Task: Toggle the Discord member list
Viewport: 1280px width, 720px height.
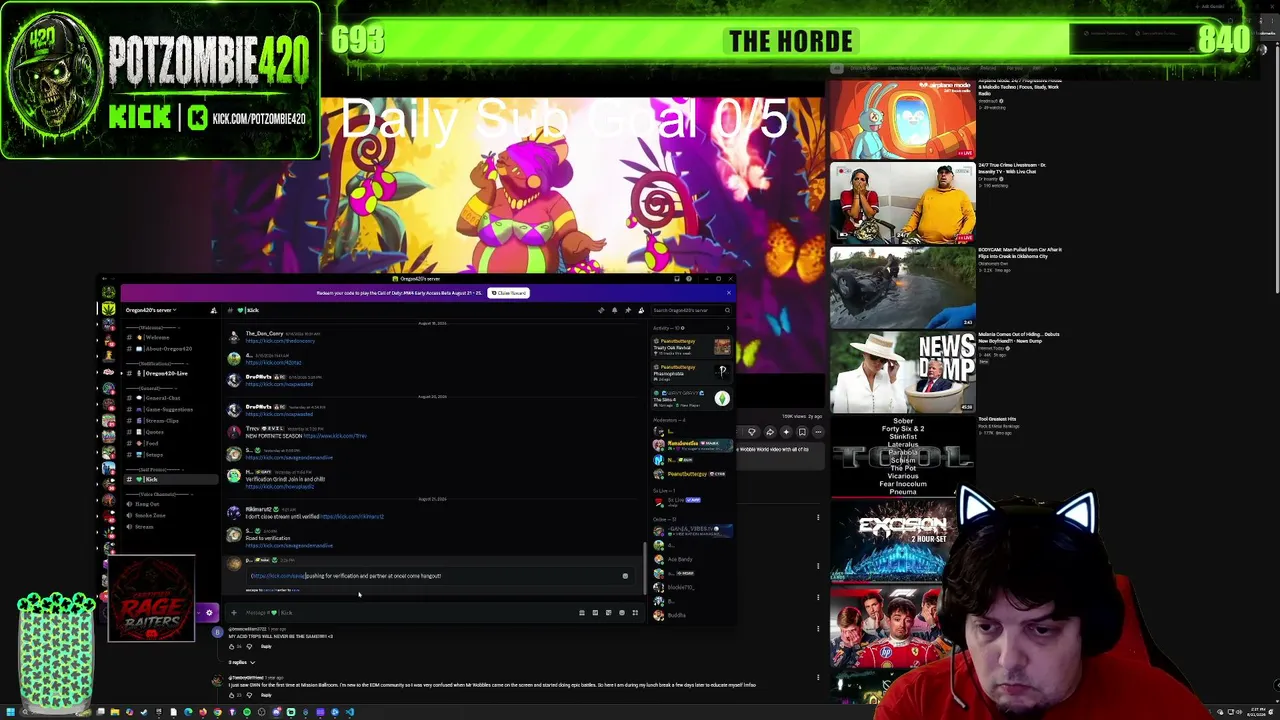Action: tap(641, 310)
